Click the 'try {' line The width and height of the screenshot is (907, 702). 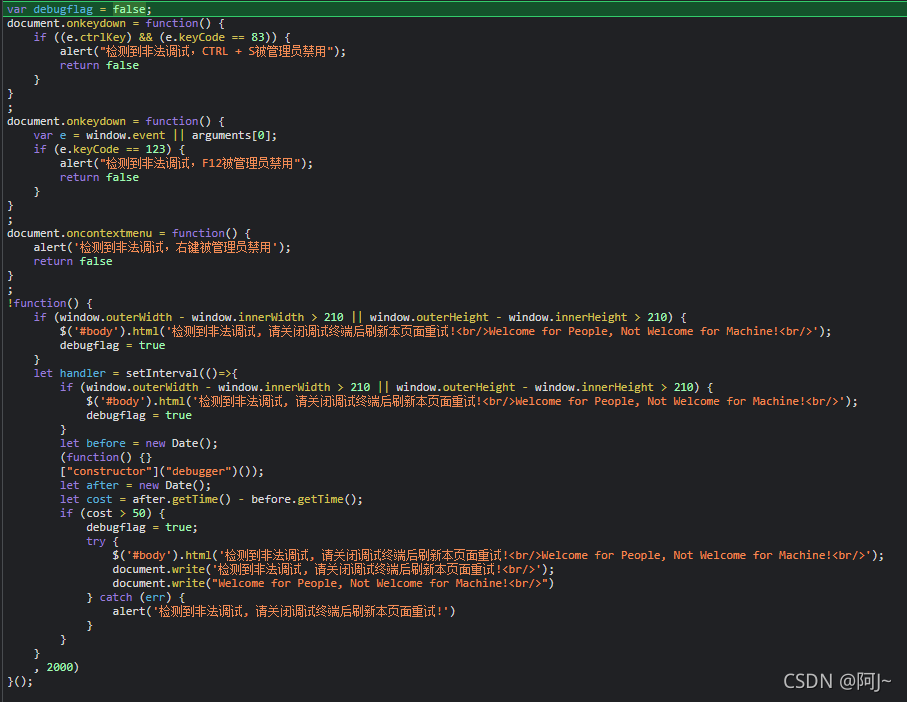point(102,541)
